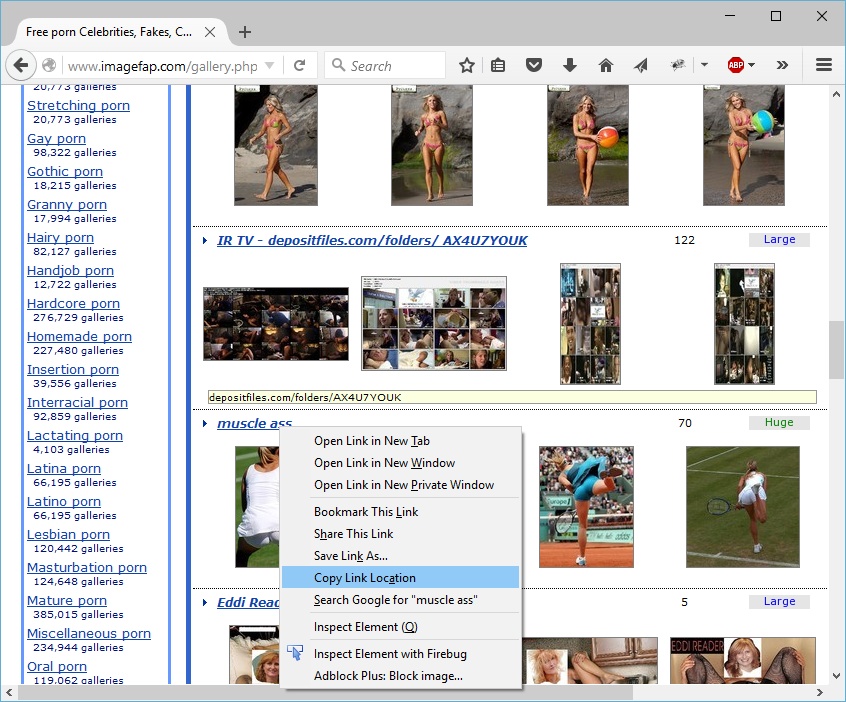Open the first dark IR TV collage thumbnail
The height and width of the screenshot is (702, 846).
[276, 324]
